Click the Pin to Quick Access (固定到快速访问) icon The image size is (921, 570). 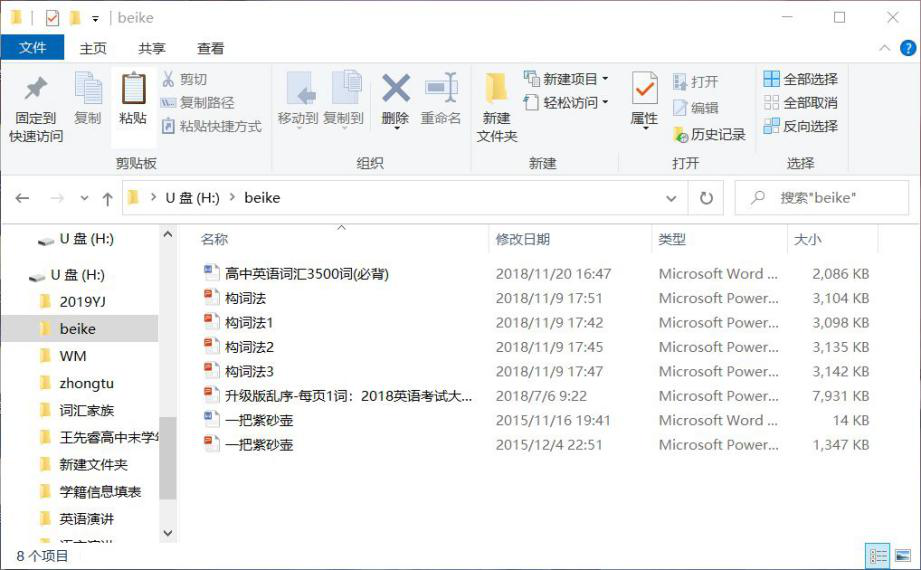[36, 90]
